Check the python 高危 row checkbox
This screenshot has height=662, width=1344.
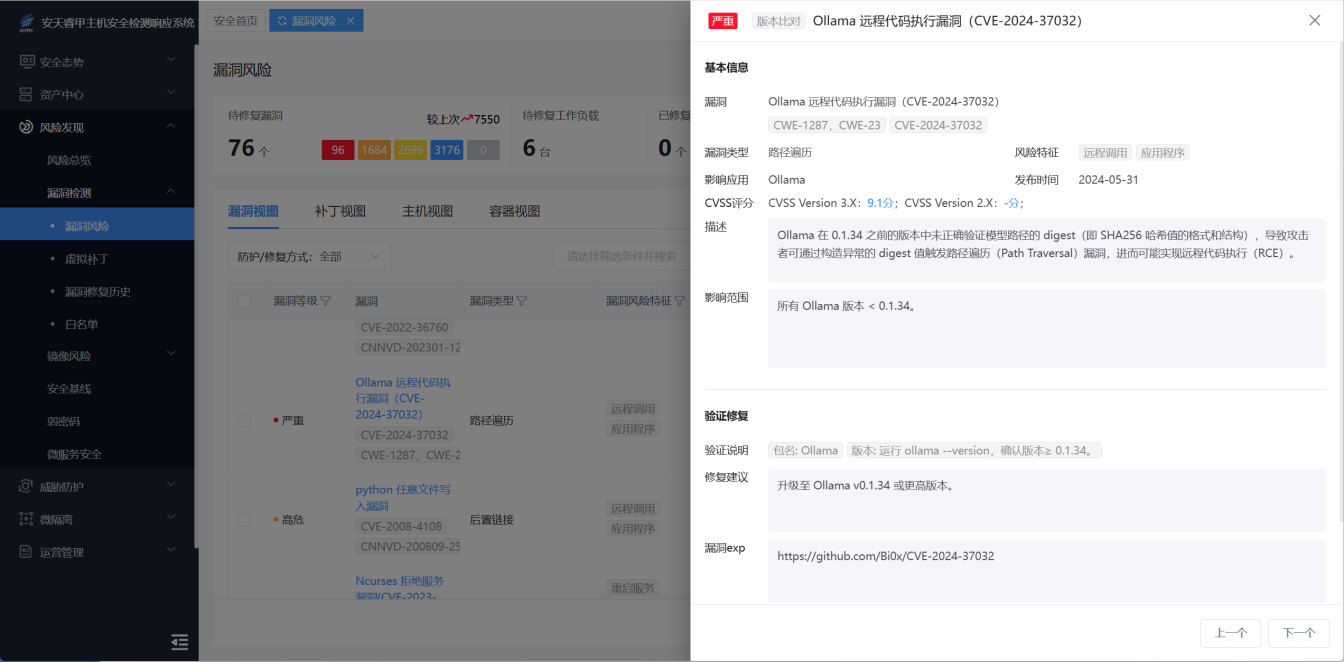point(244,520)
